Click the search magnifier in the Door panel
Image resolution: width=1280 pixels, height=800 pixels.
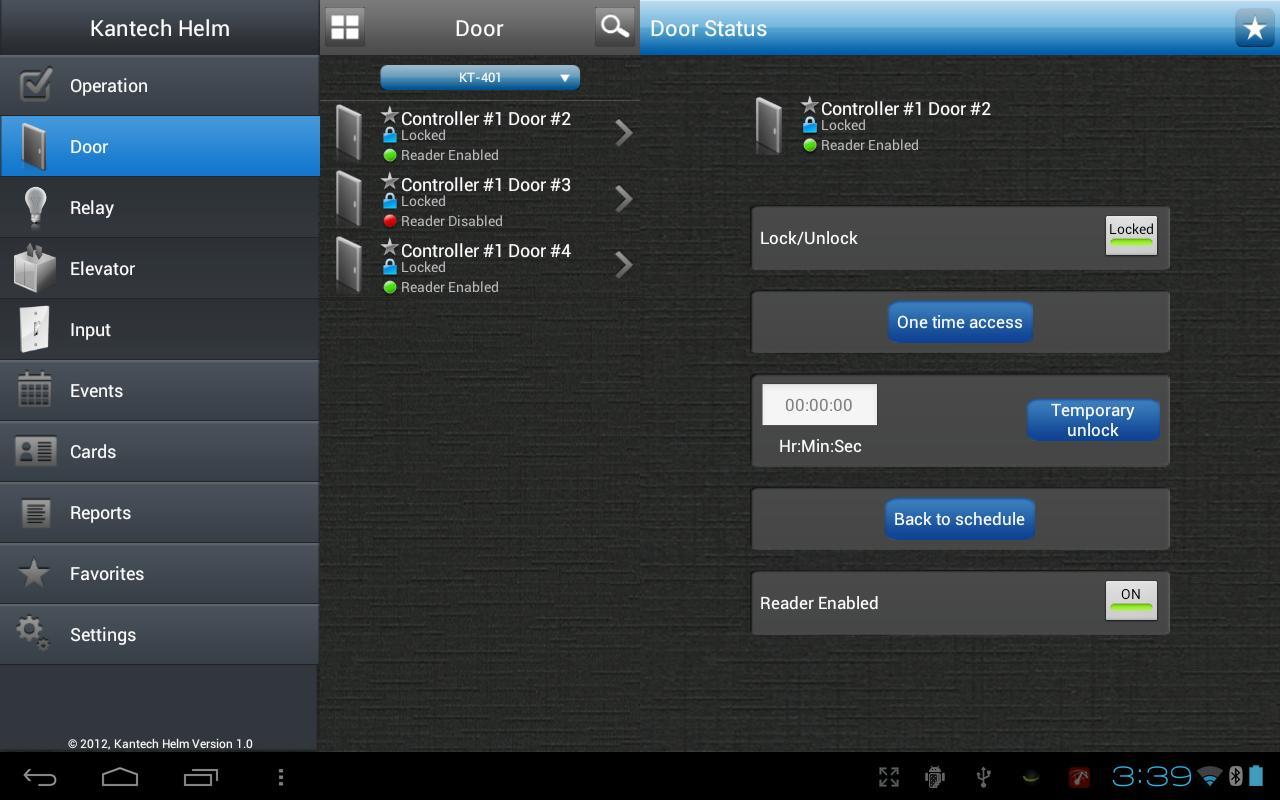click(613, 26)
